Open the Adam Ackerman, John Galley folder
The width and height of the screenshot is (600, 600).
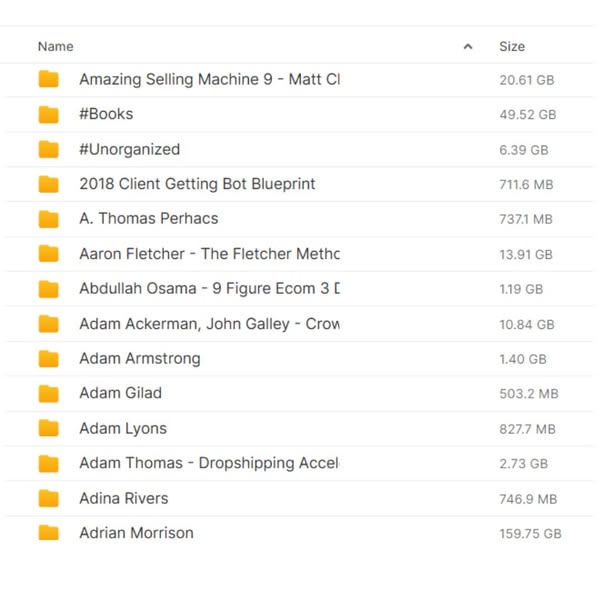pyautogui.click(x=209, y=324)
